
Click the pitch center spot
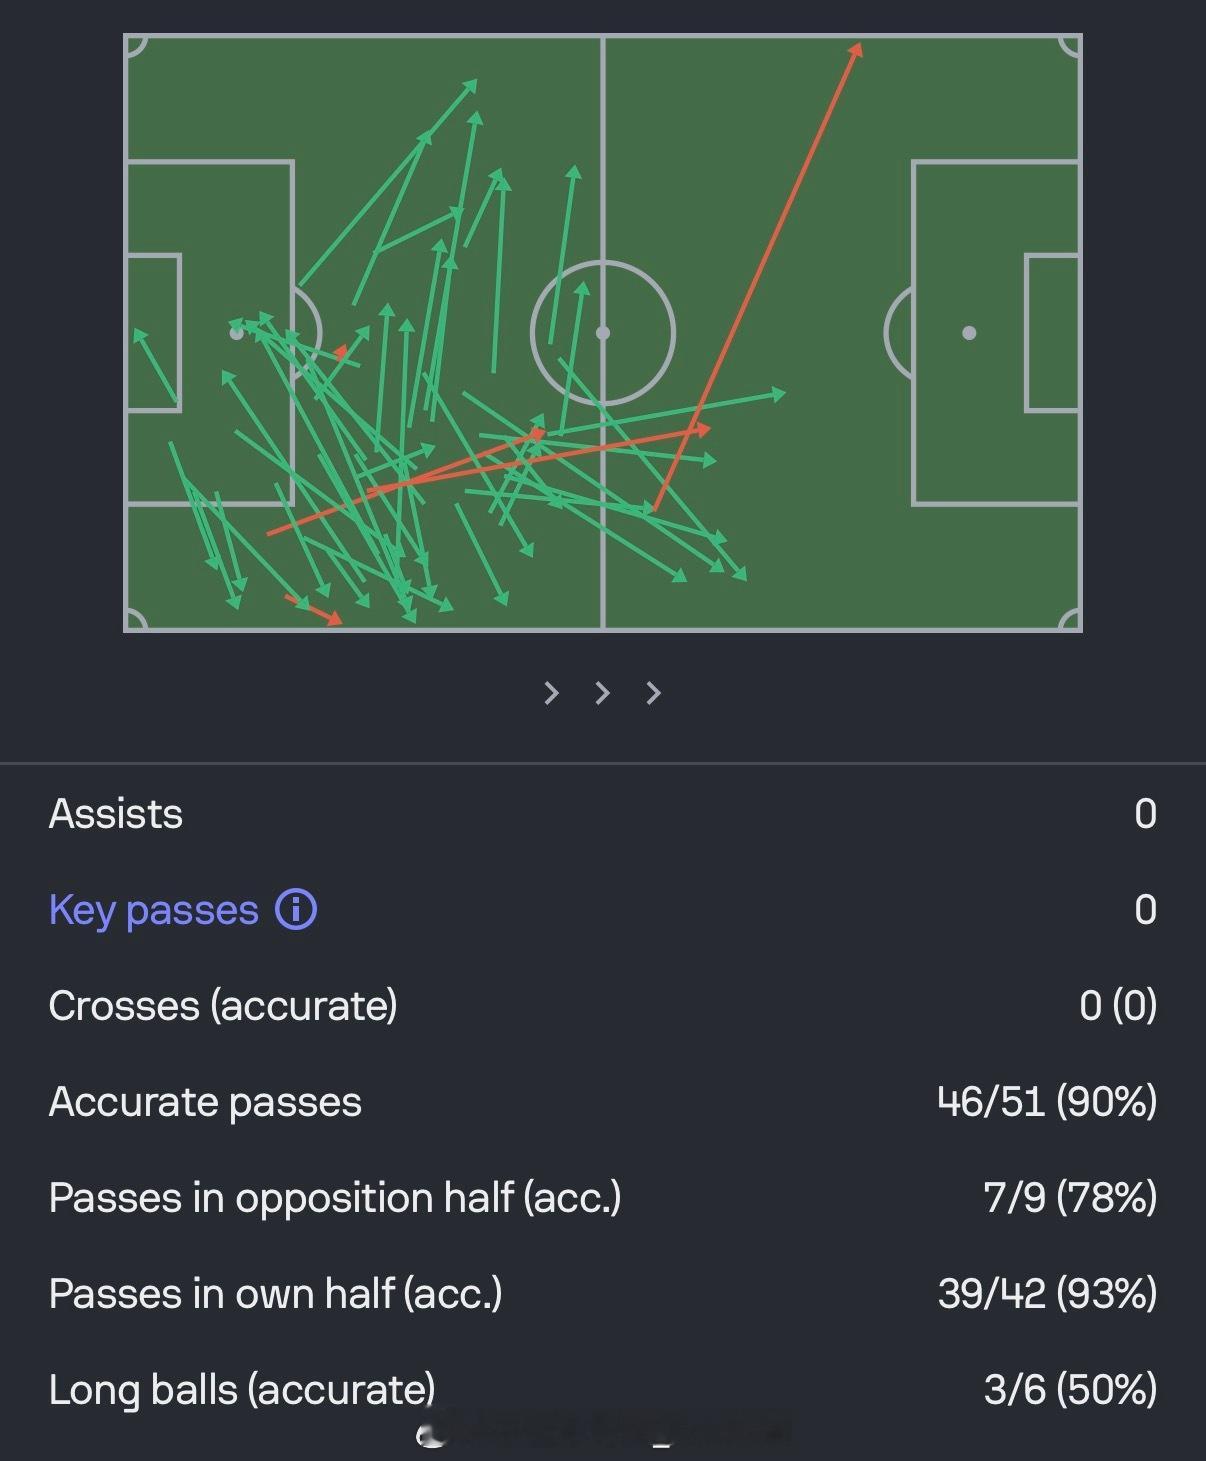[603, 333]
